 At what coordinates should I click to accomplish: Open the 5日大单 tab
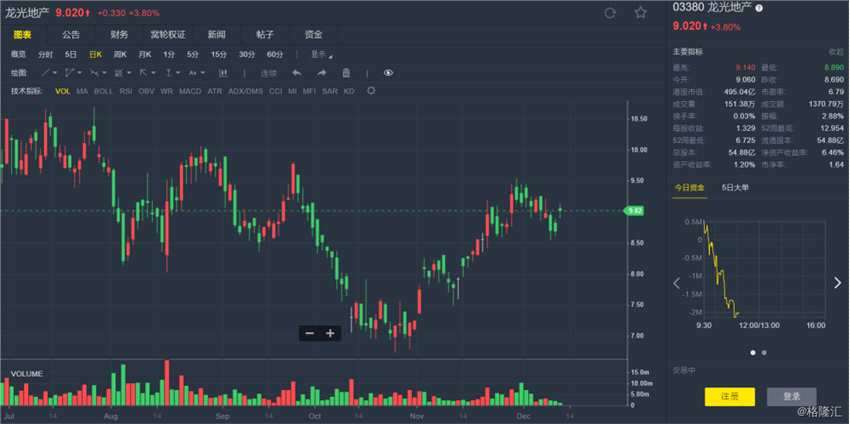[x=735, y=187]
